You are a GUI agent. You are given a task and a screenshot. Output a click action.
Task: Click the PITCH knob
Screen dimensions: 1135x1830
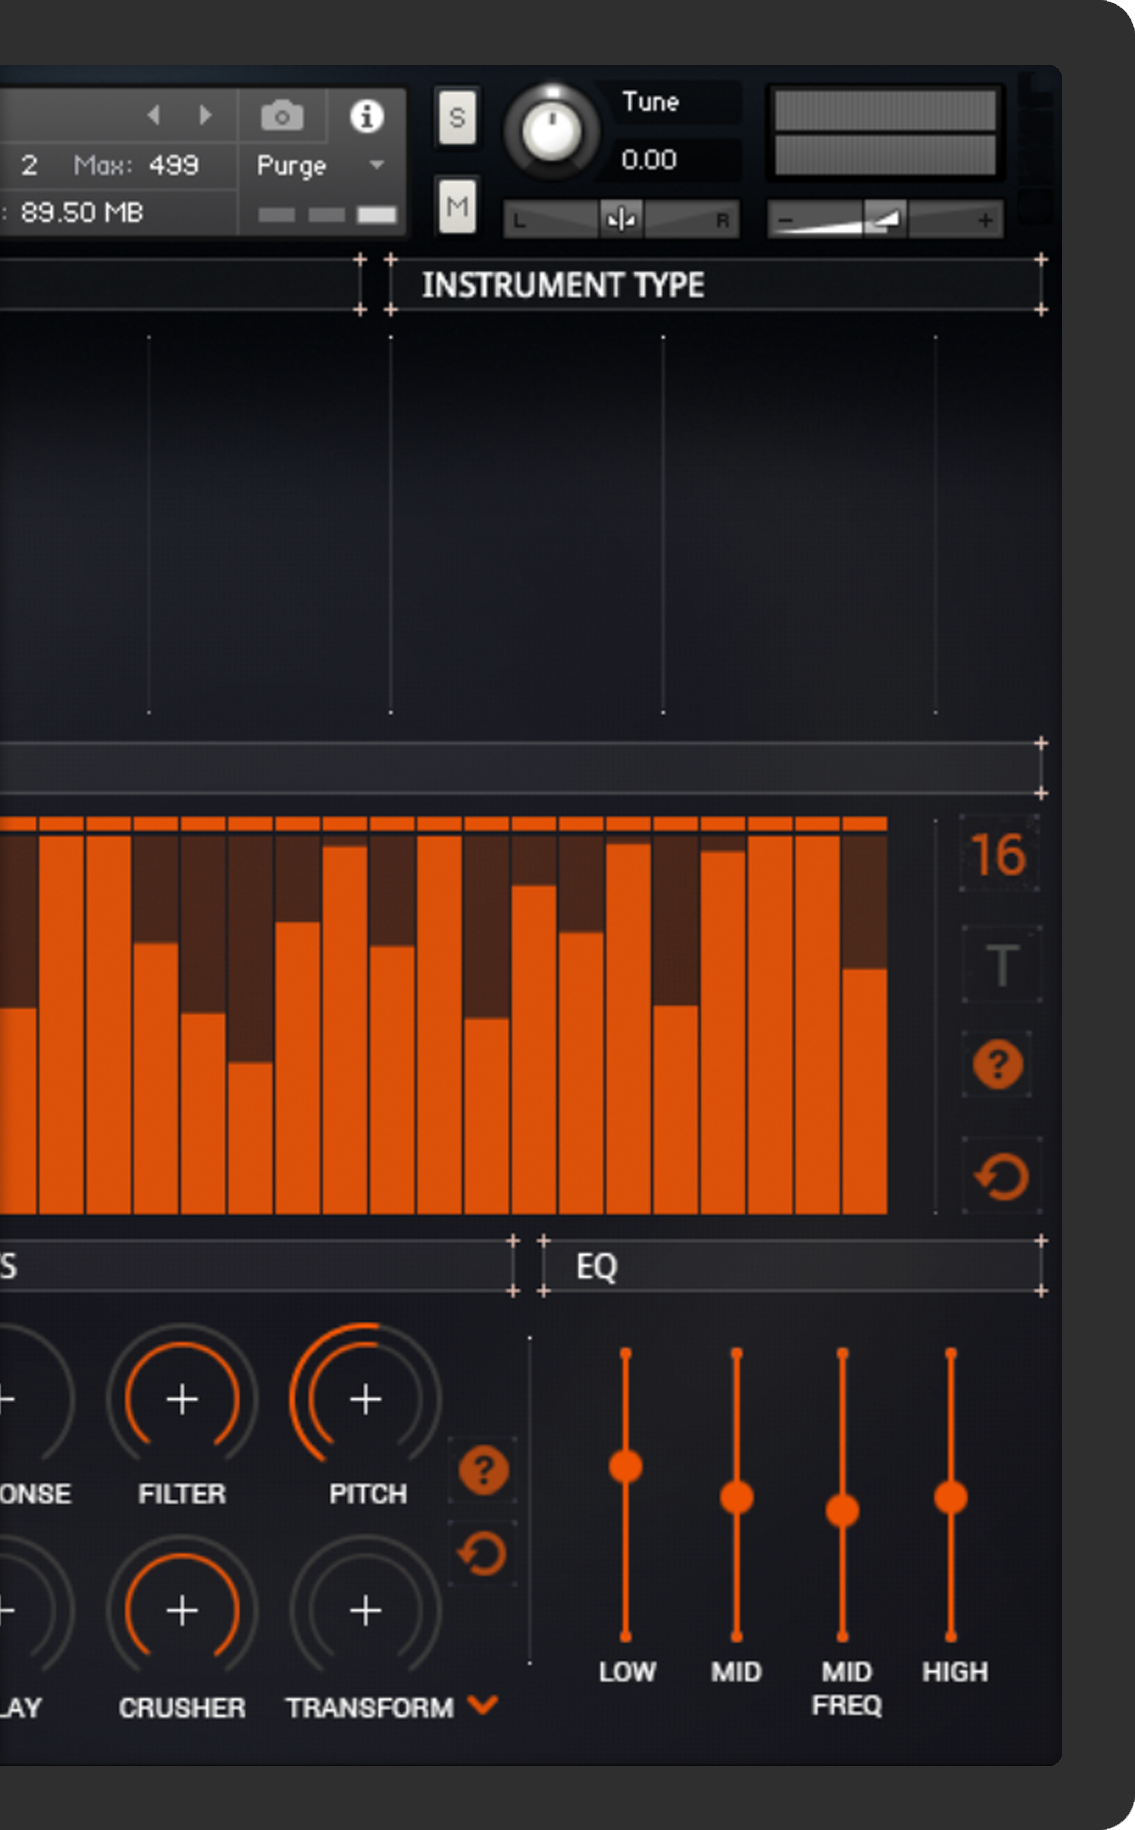pyautogui.click(x=366, y=1399)
